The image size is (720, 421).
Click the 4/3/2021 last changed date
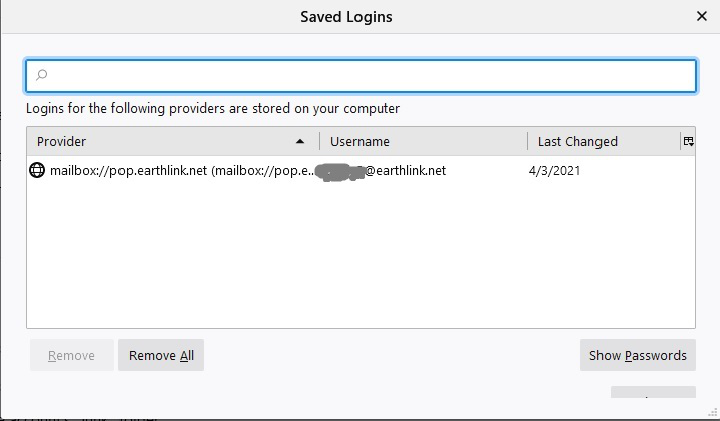click(554, 171)
